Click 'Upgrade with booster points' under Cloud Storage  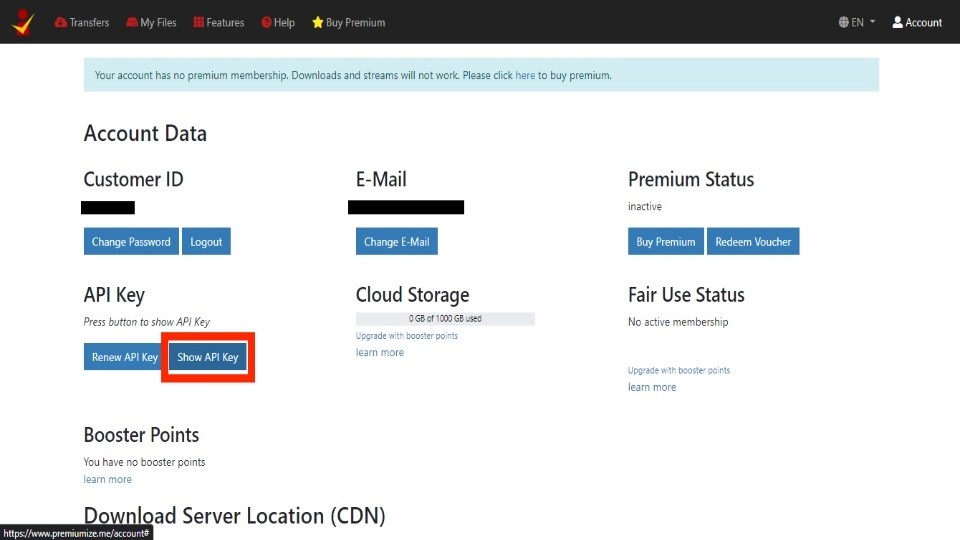point(407,336)
